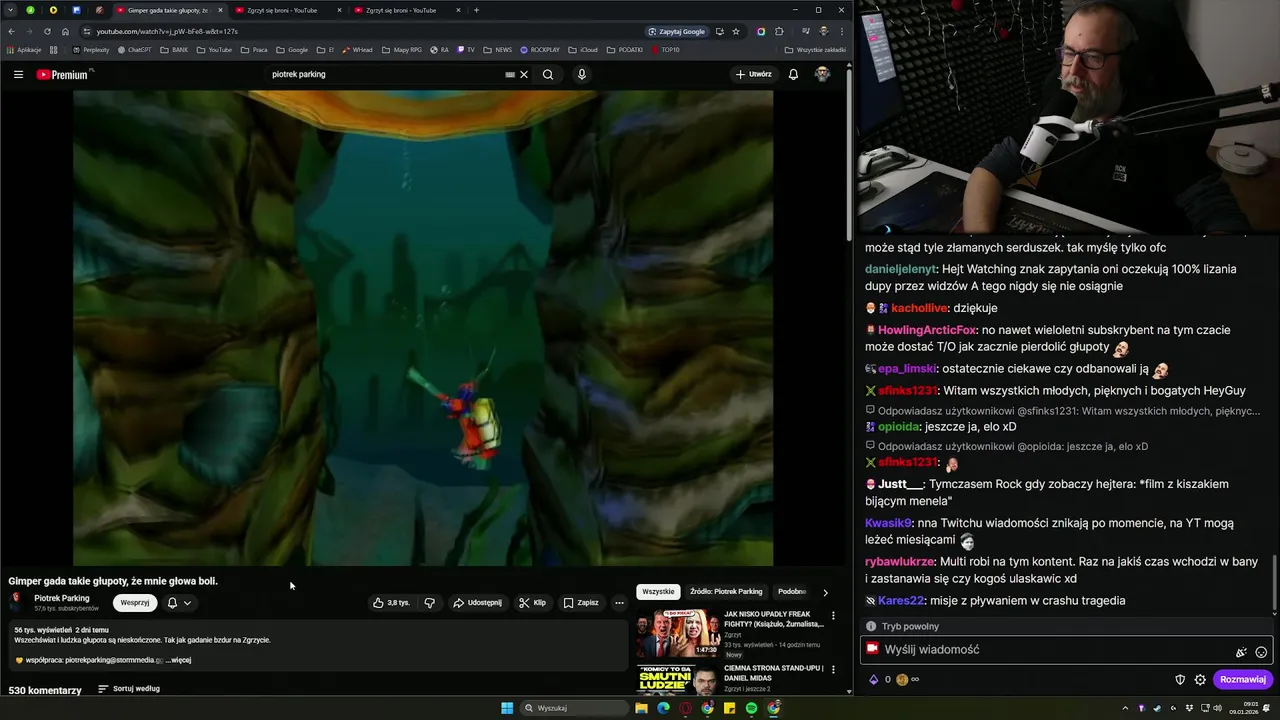
Task: Click the 'Wesprzyj' button
Action: [x=135, y=603]
